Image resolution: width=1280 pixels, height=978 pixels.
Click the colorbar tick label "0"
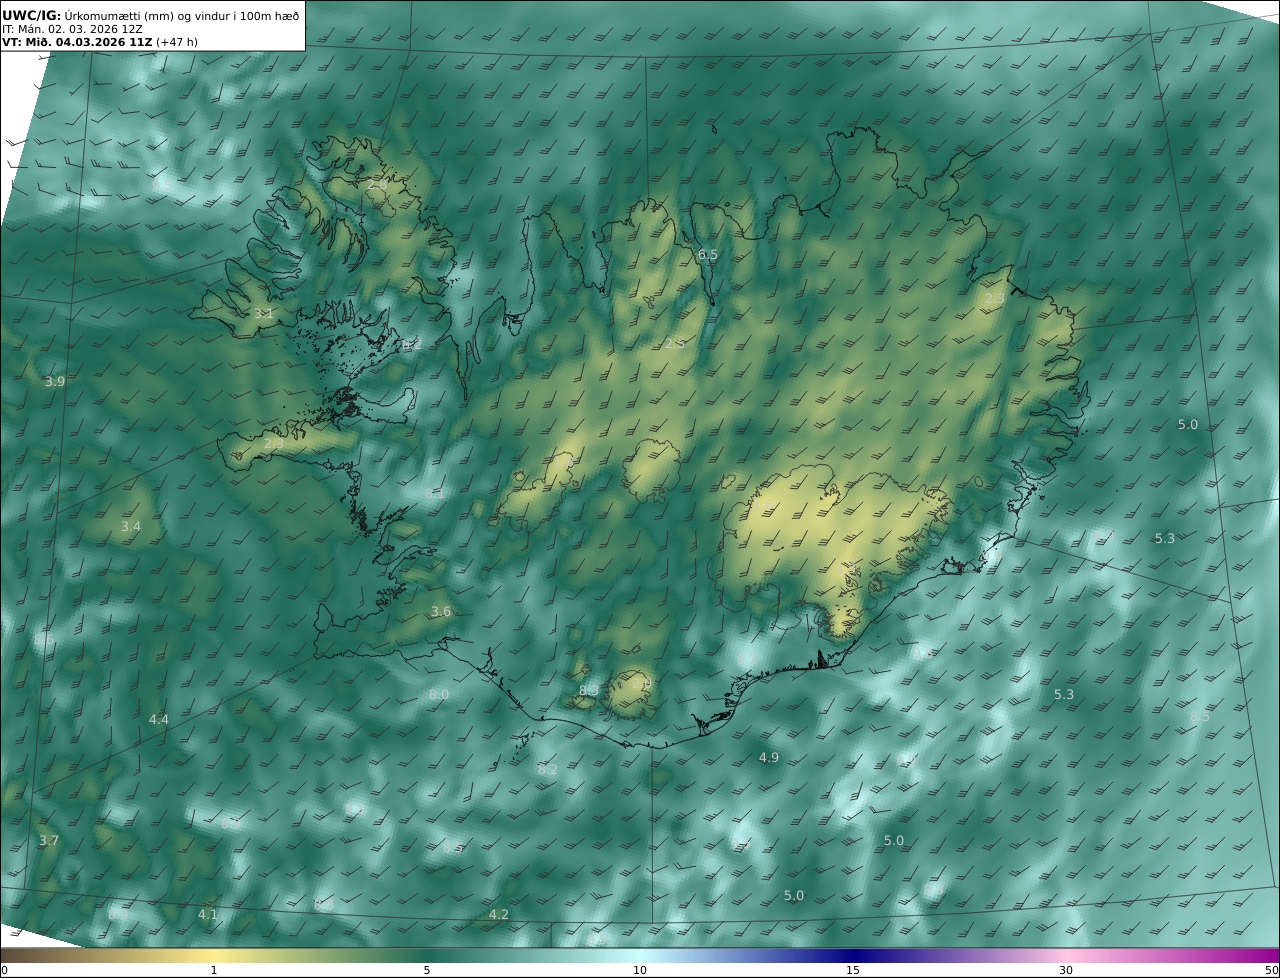4,970
